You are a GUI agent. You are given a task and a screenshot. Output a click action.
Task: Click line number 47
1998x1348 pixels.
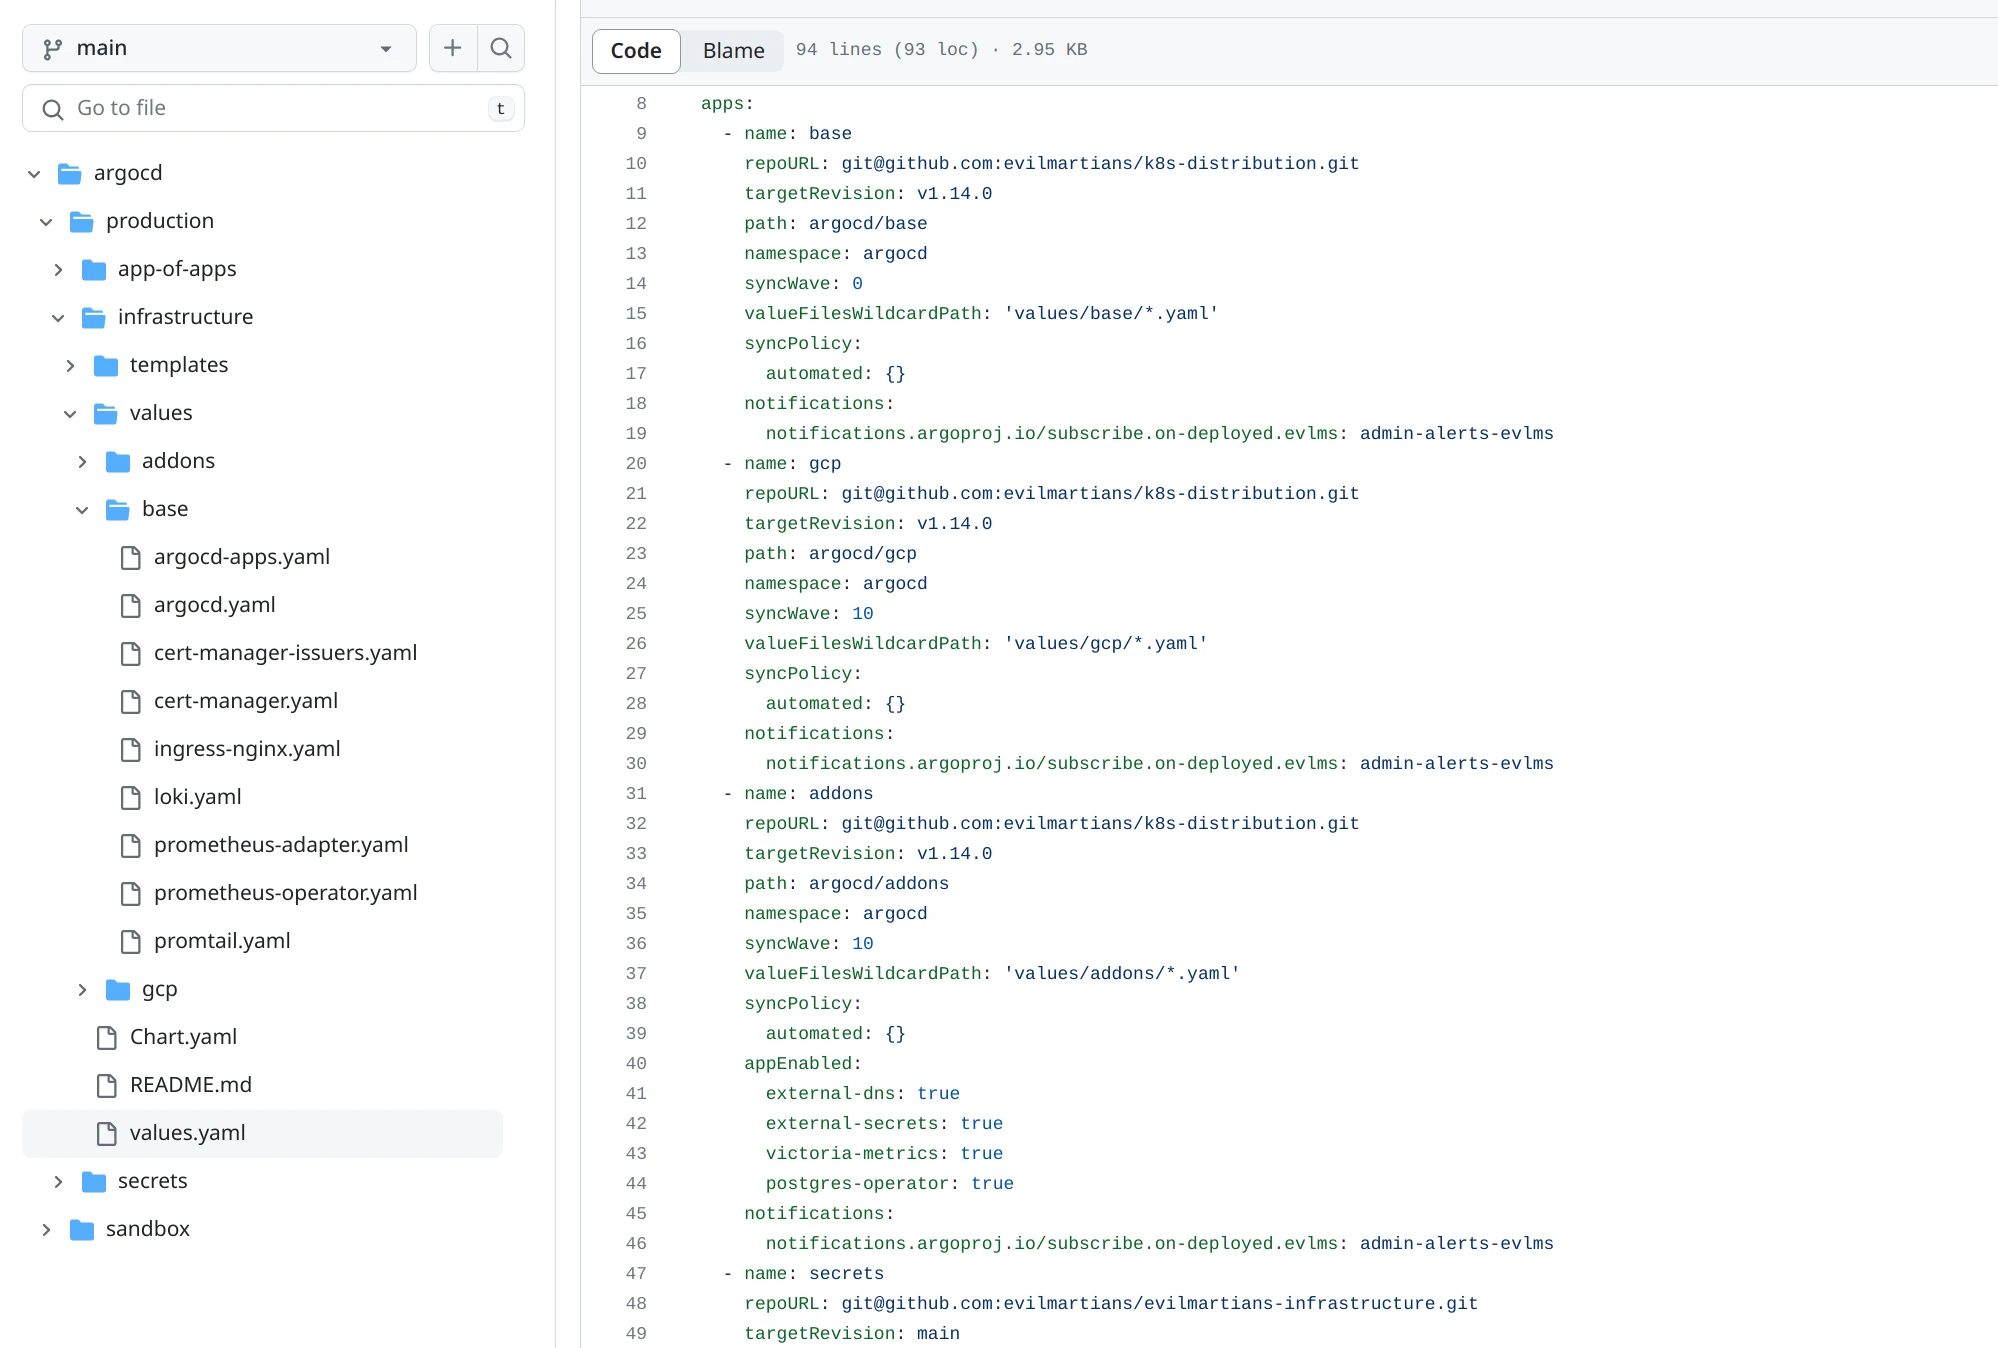coord(636,1274)
